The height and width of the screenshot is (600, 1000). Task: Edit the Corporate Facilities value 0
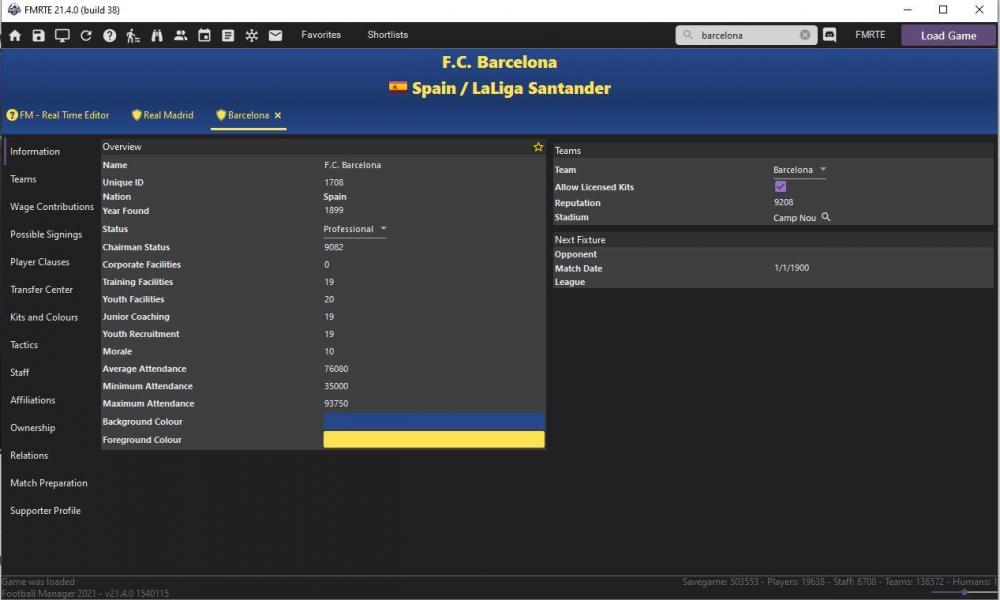[327, 265]
